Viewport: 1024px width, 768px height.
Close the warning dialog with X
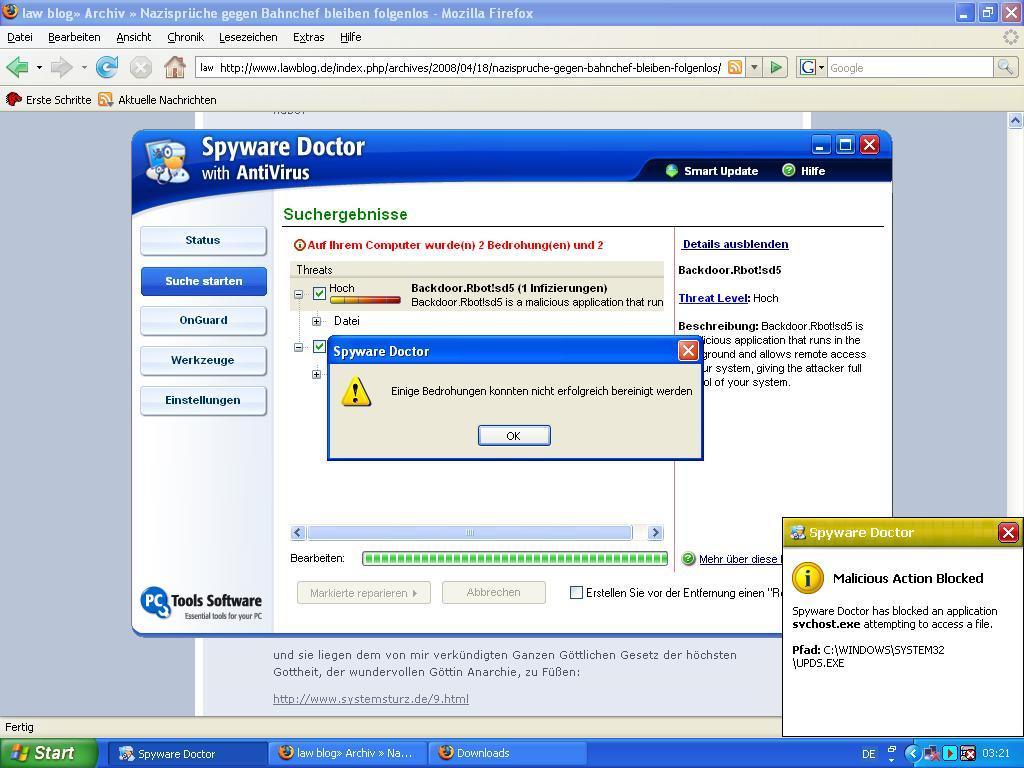coord(688,351)
